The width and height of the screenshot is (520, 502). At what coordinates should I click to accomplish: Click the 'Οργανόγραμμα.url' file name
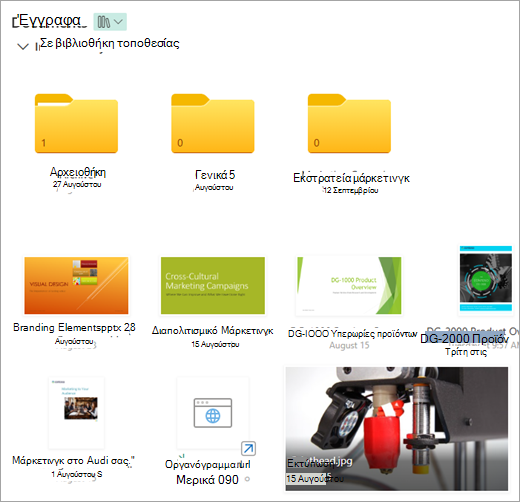[208, 464]
